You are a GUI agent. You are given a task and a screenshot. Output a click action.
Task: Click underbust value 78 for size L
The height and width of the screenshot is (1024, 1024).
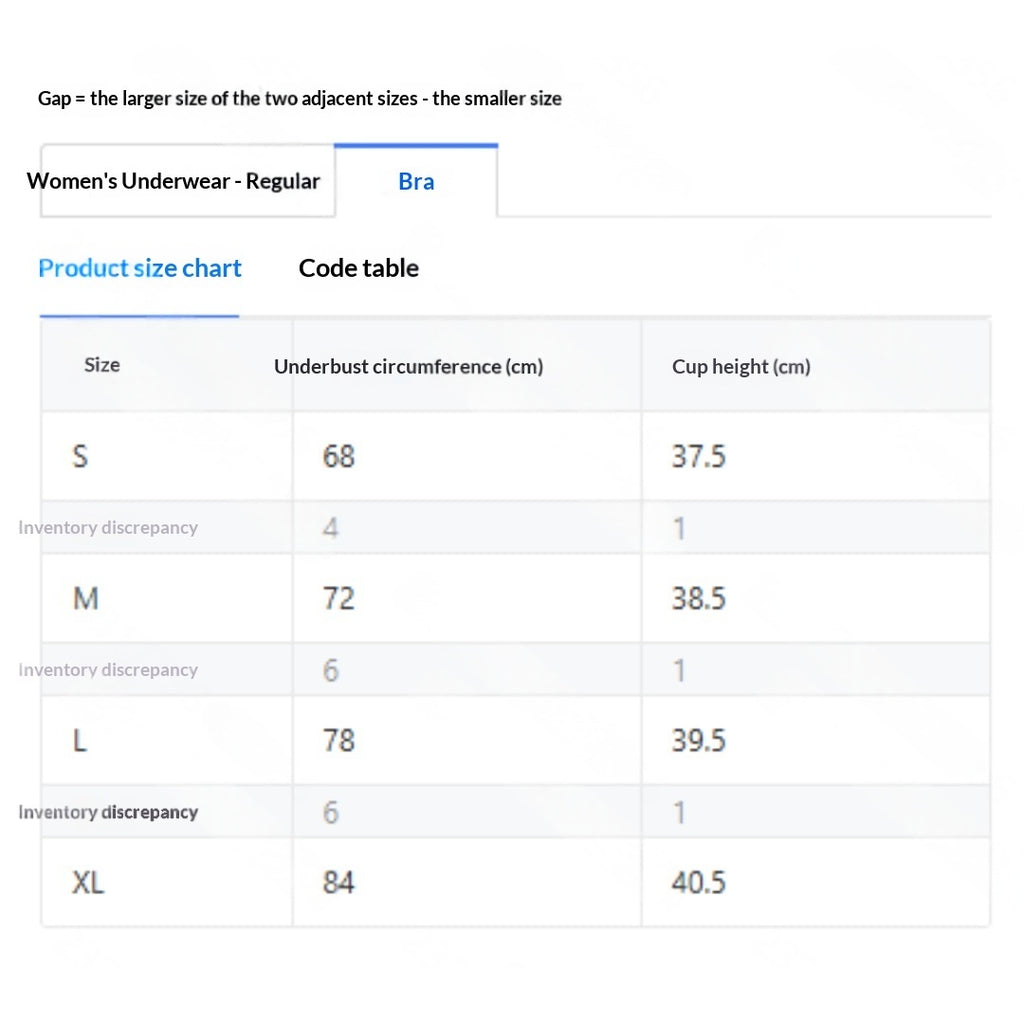338,741
